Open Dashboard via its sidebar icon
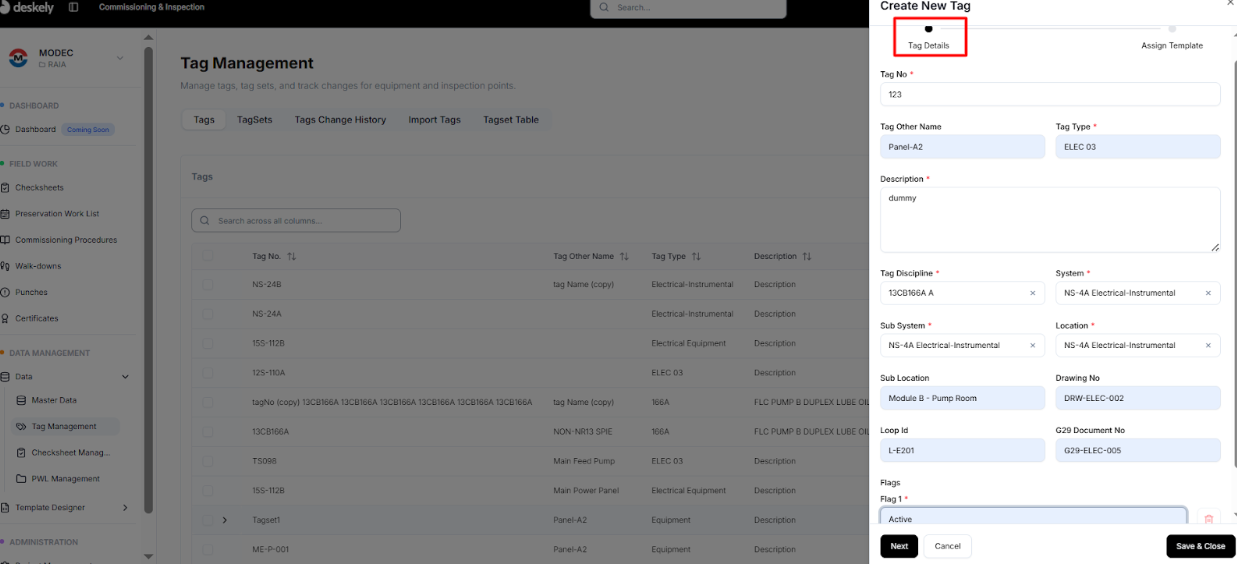Viewport: 1237px width, 564px height. click(5, 129)
